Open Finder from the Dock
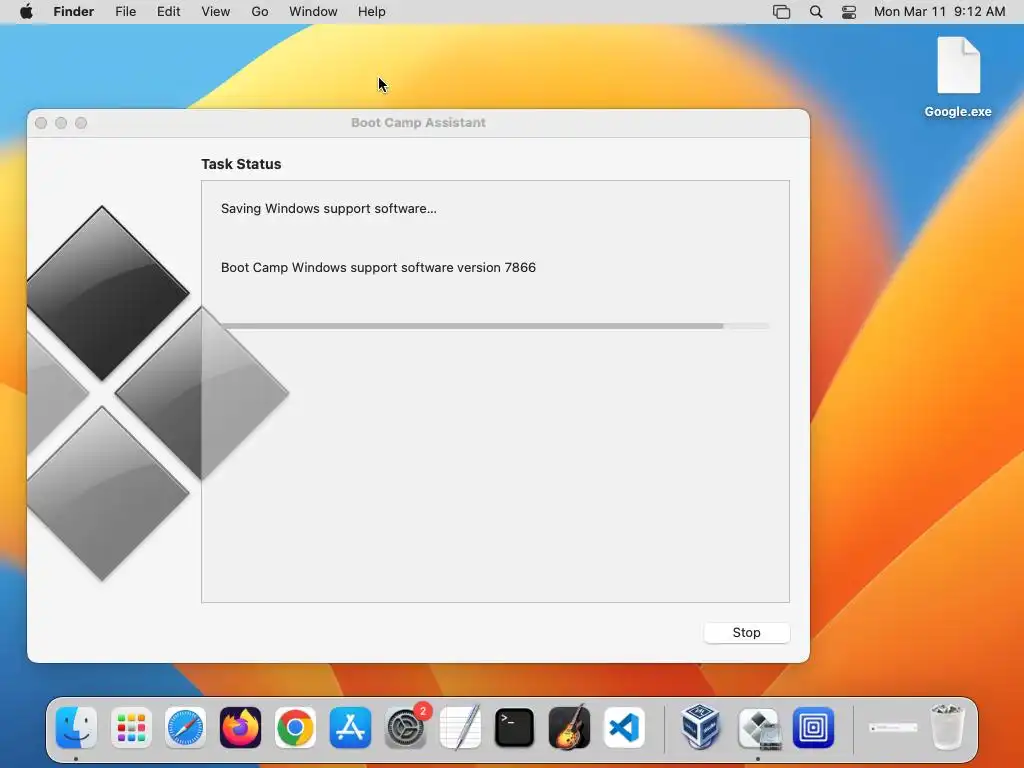The width and height of the screenshot is (1024, 768). (76, 728)
